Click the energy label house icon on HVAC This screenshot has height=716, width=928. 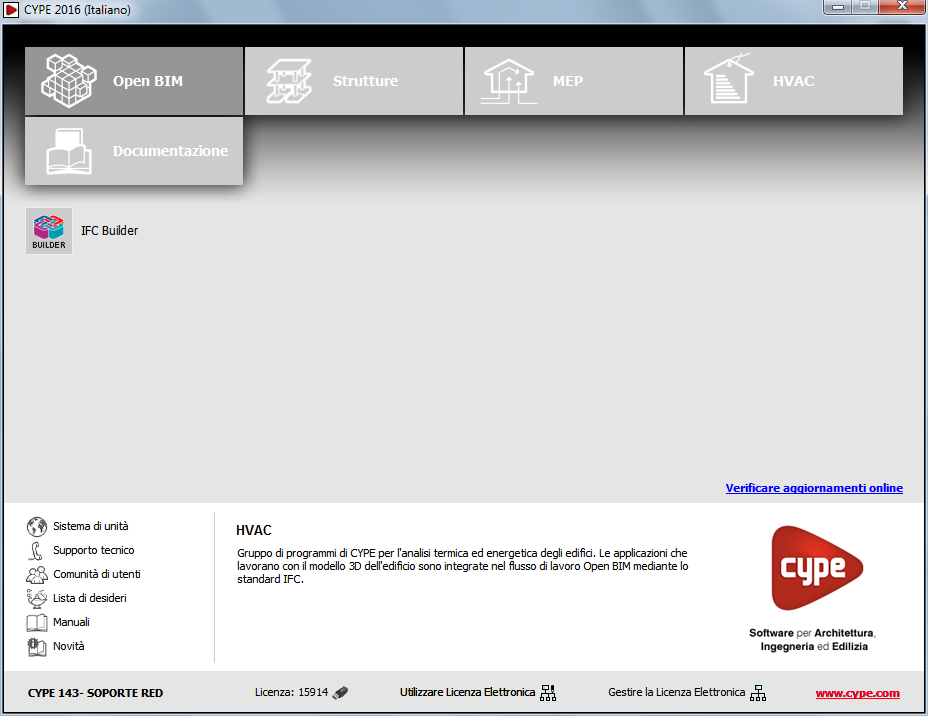pyautogui.click(x=729, y=79)
